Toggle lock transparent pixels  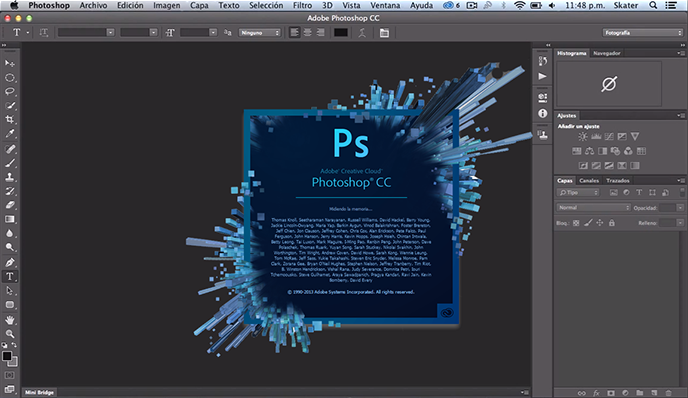(576, 223)
